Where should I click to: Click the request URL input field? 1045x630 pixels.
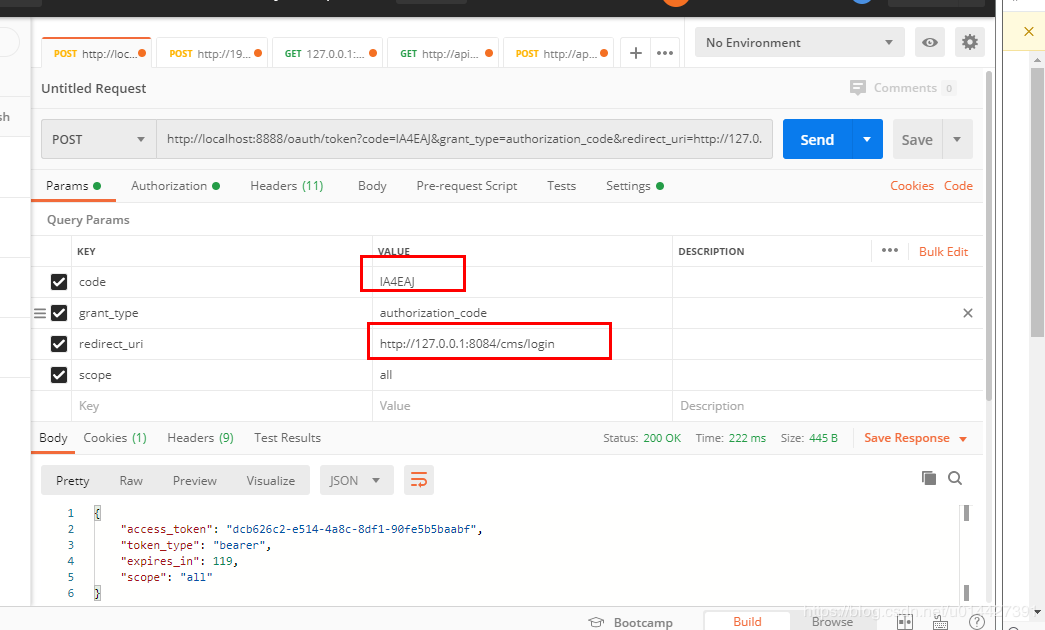[465, 139]
